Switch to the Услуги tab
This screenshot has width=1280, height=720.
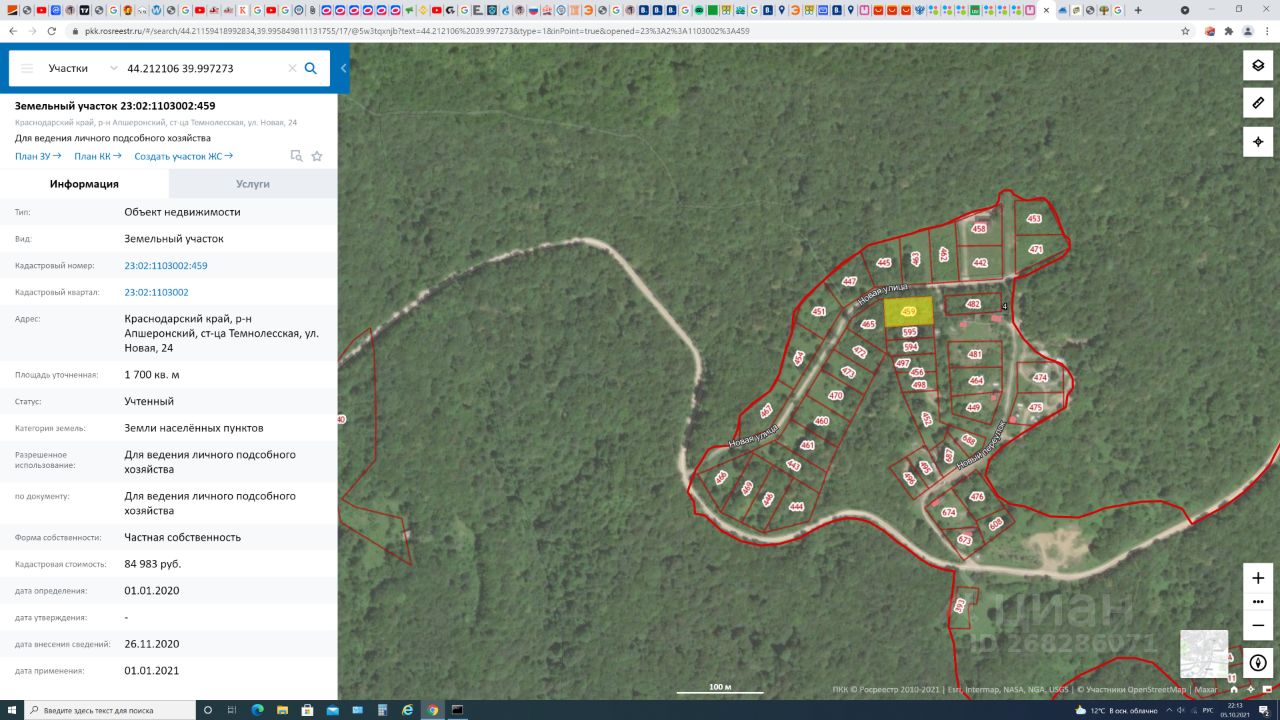pos(253,184)
